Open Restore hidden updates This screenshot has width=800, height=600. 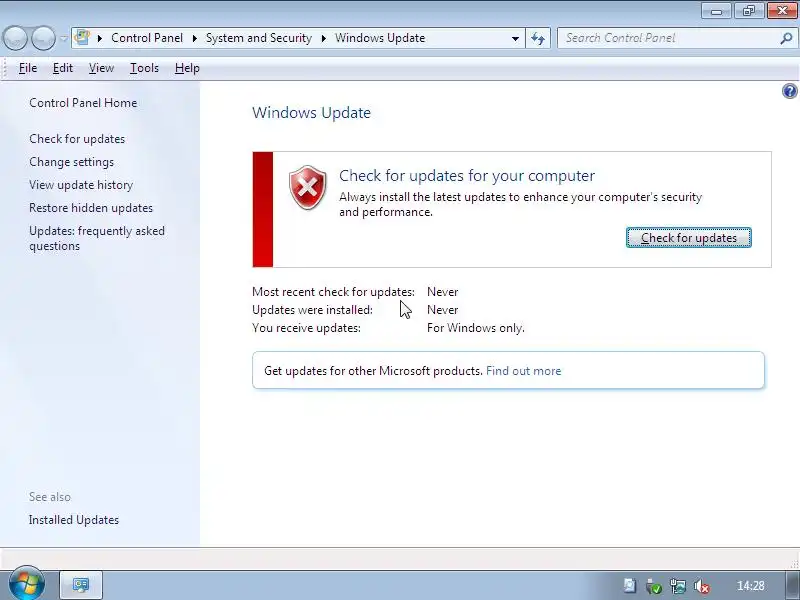click(91, 208)
